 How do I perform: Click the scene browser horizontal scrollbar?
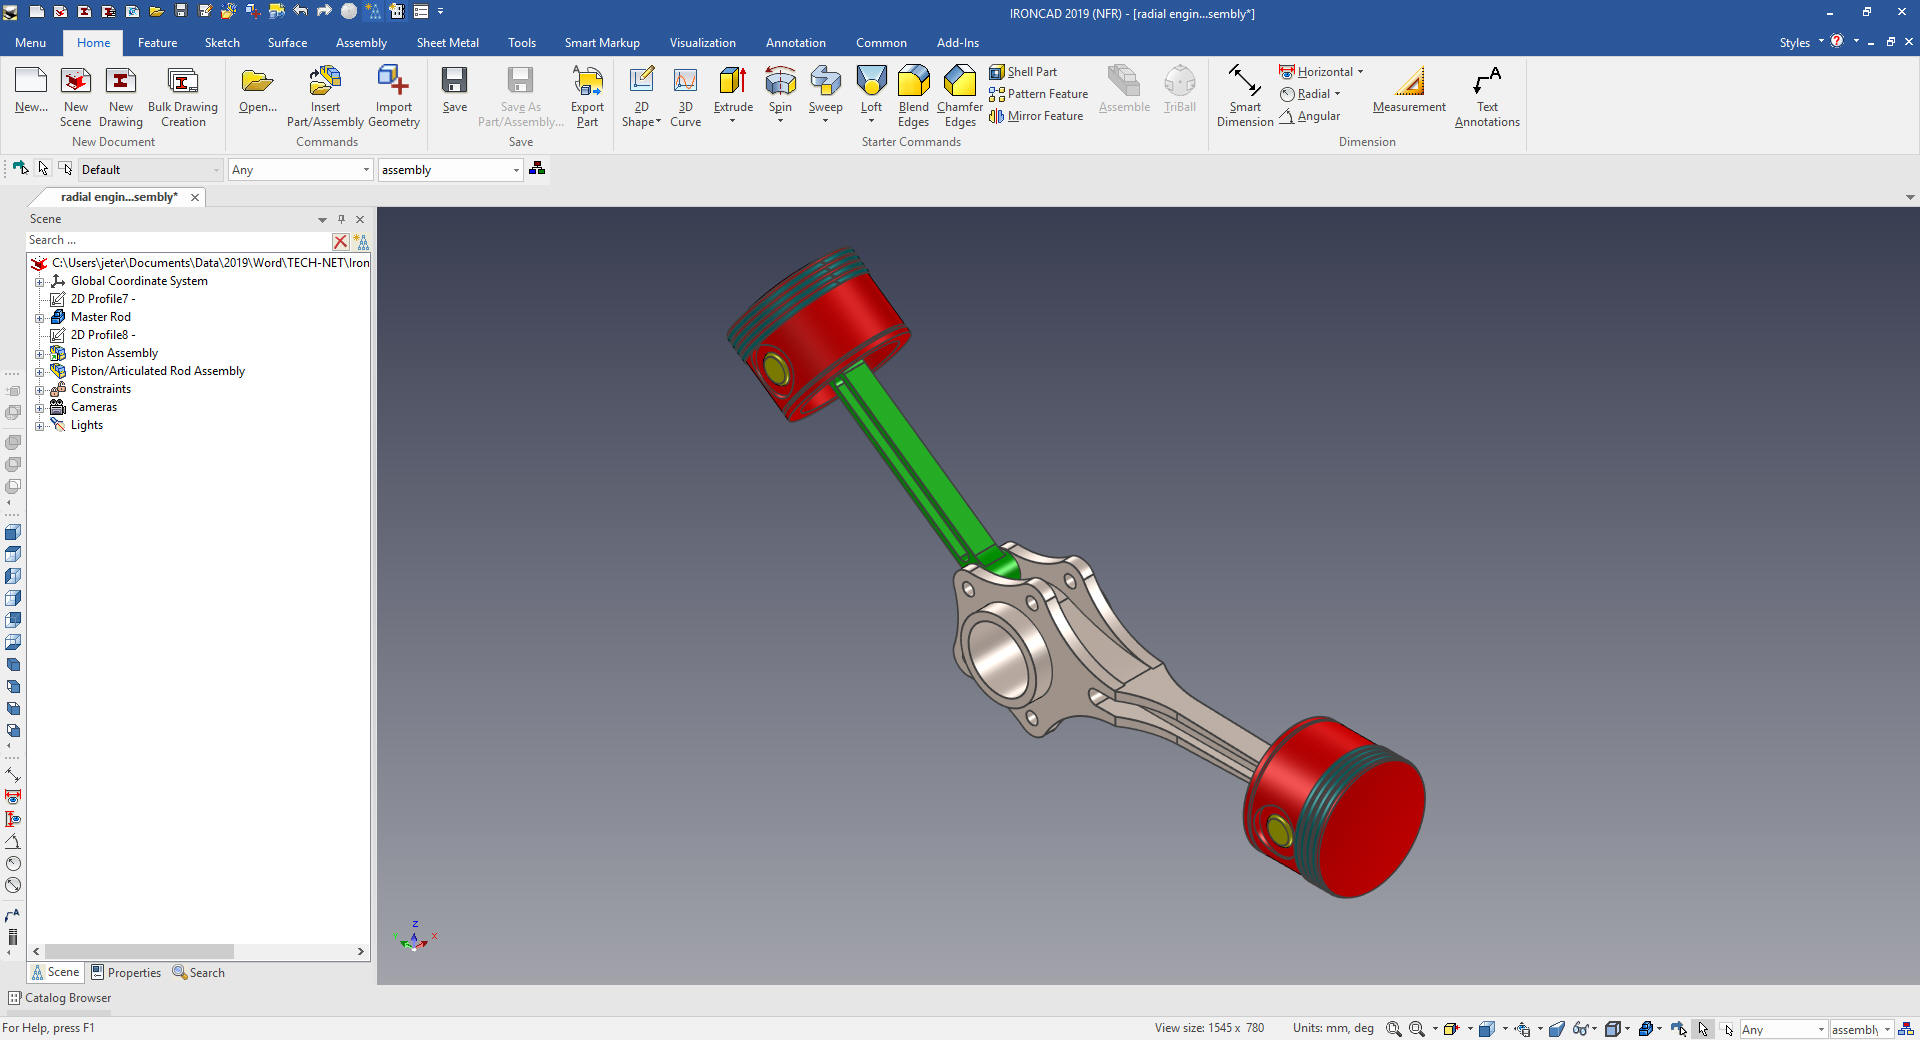(139, 951)
